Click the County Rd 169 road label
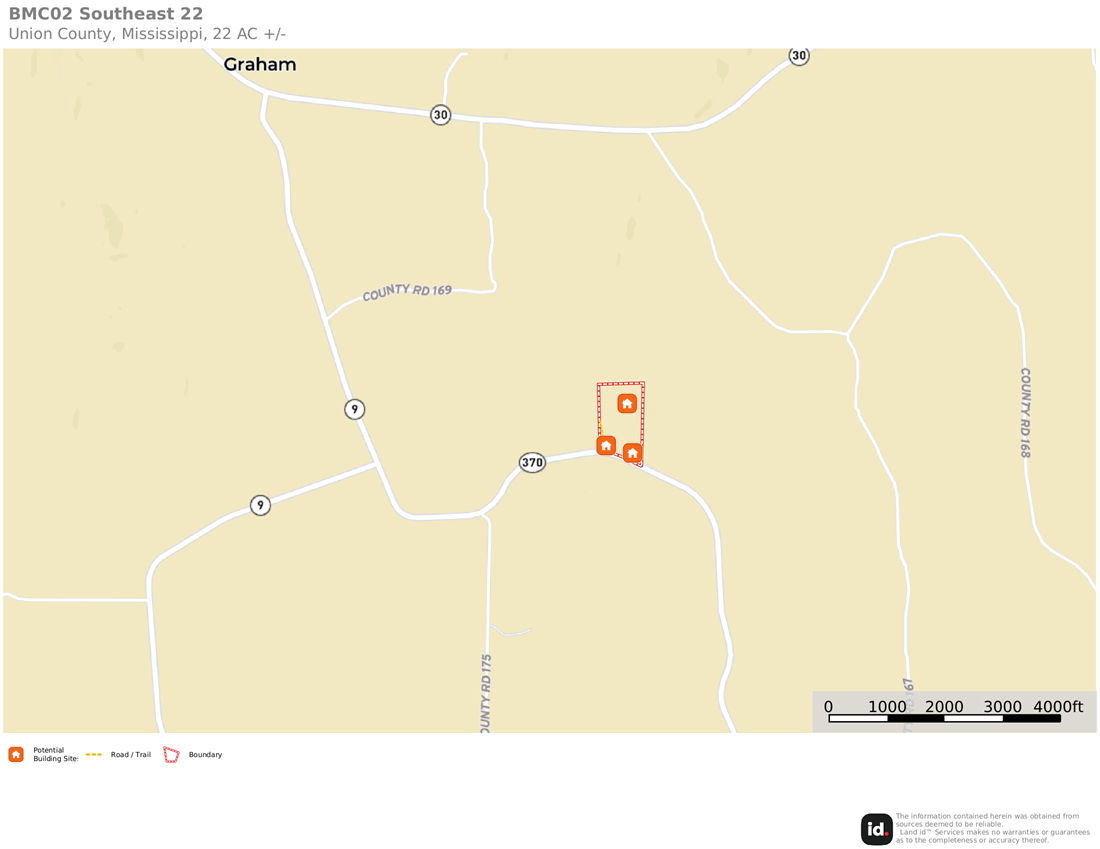The height and width of the screenshot is (849, 1100). [407, 292]
